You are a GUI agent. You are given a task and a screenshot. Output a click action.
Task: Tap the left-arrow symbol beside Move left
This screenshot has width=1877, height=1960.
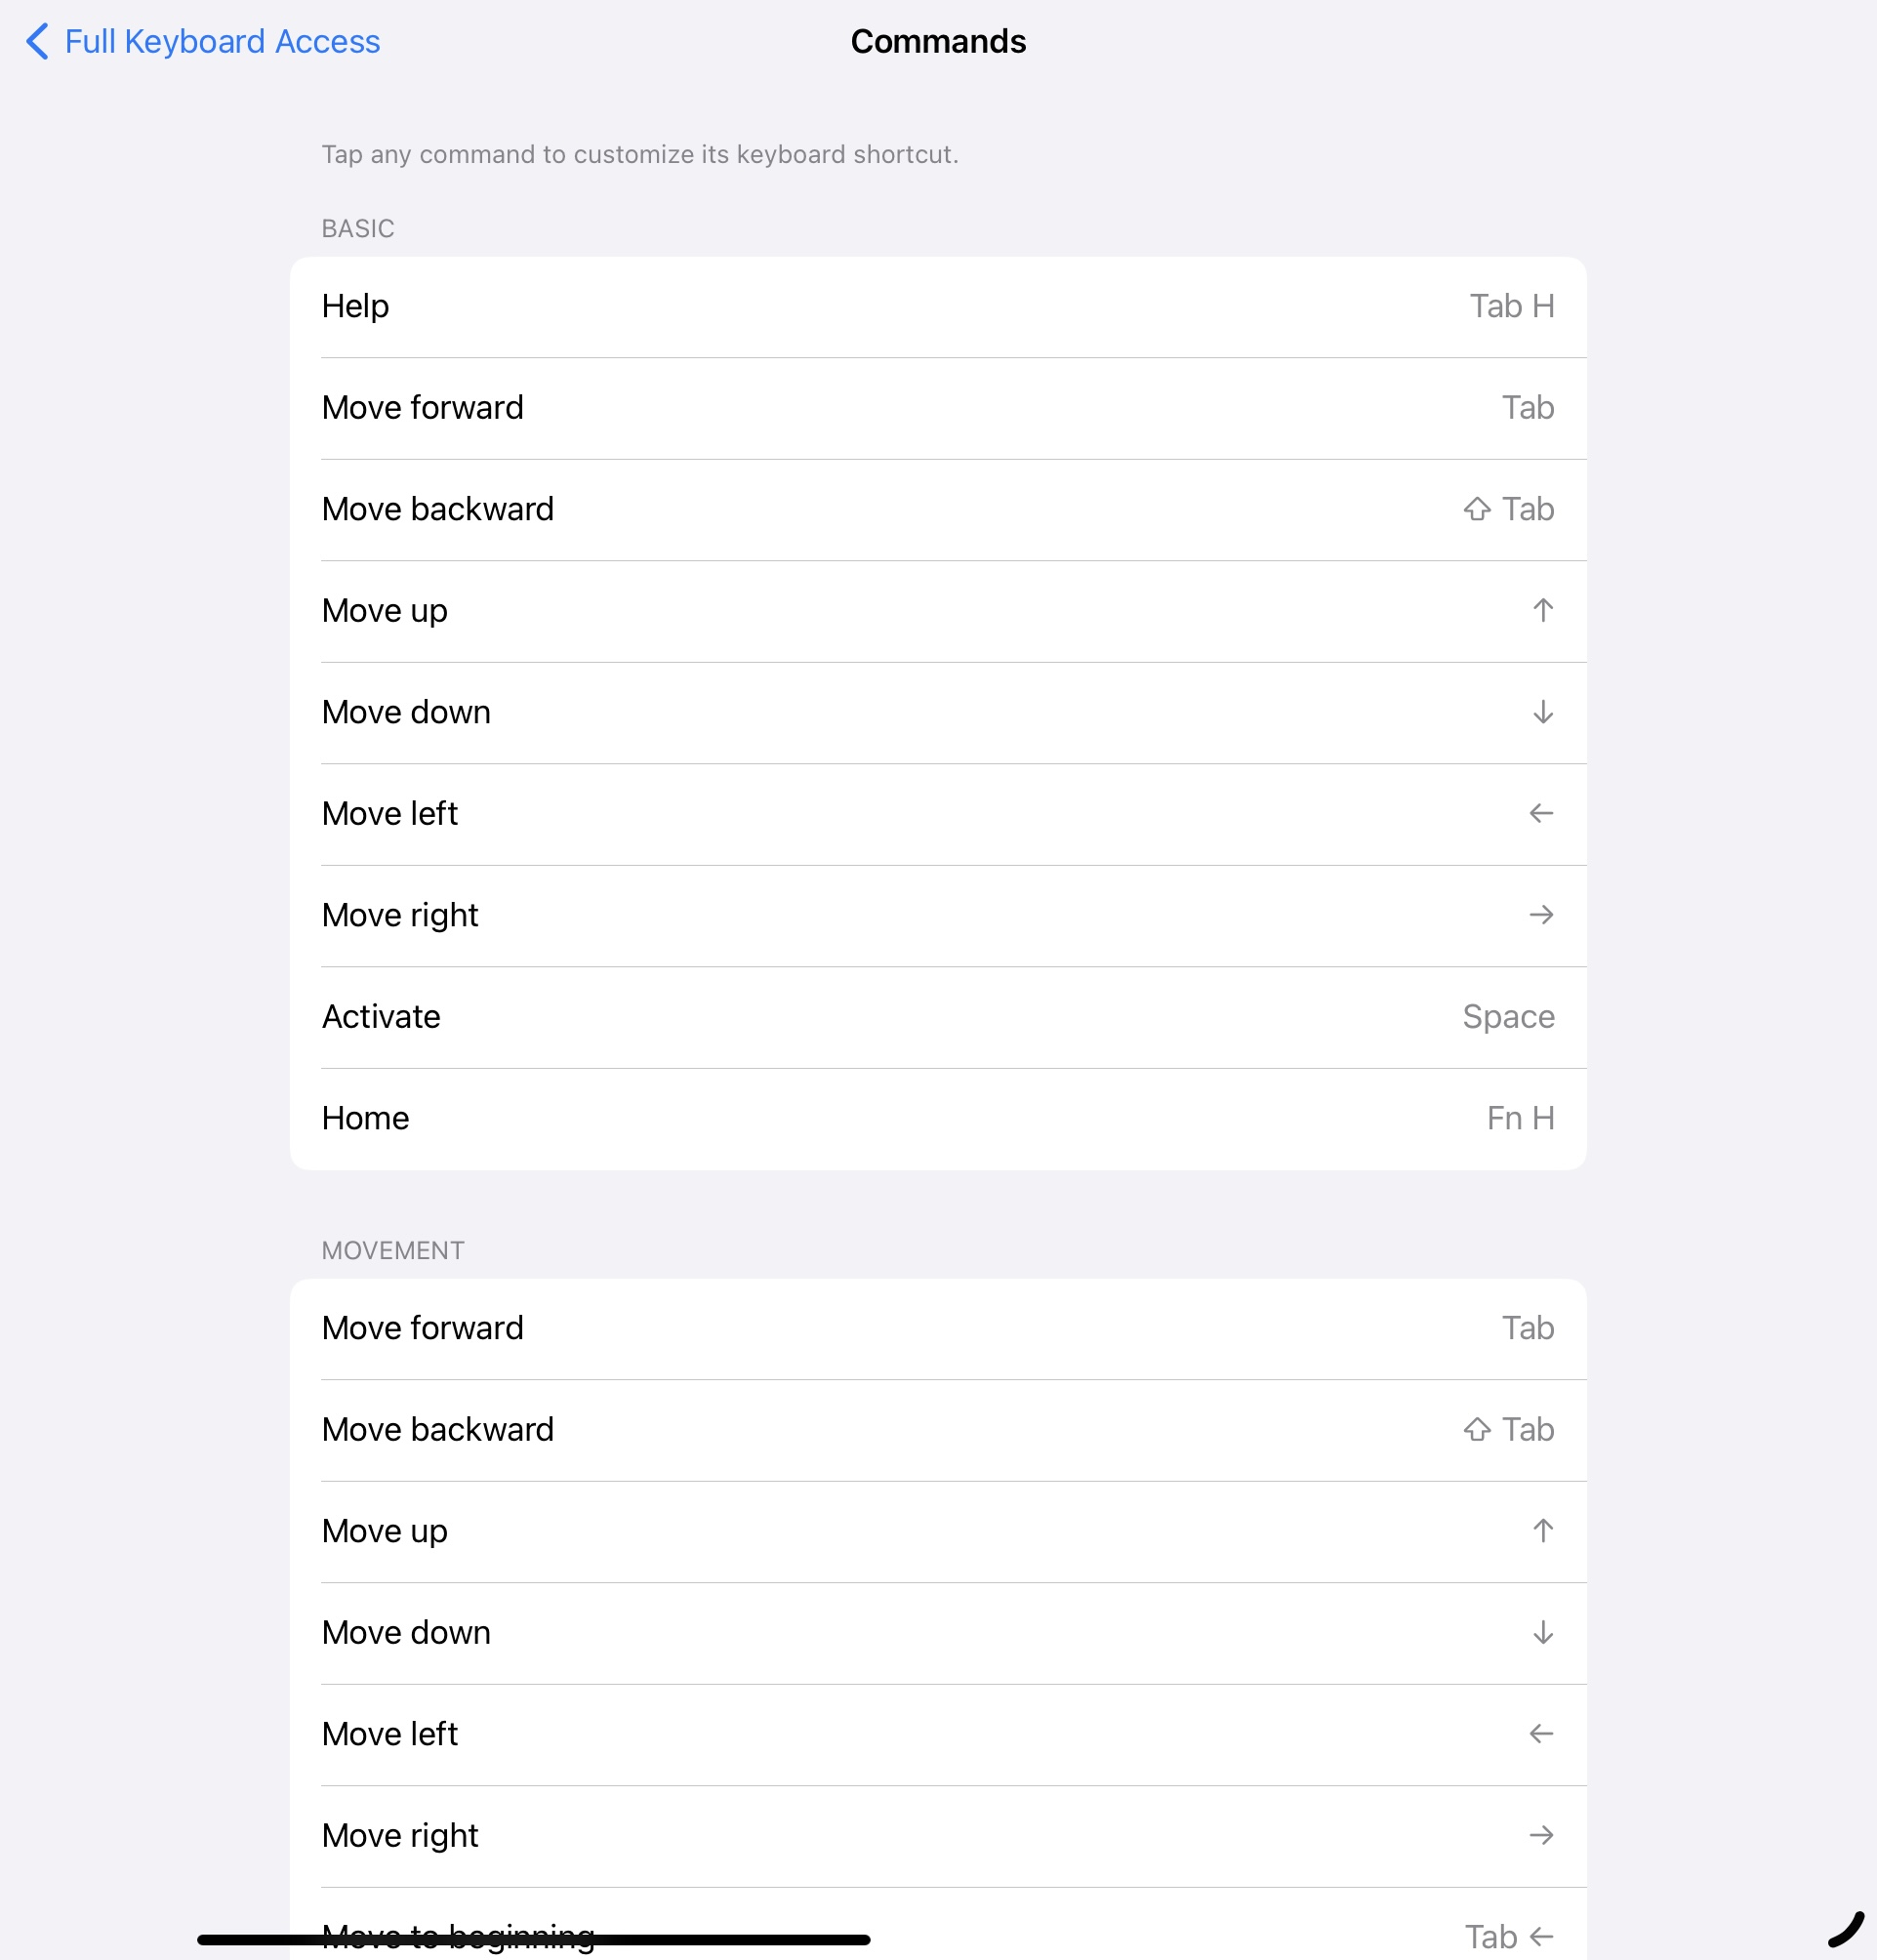[x=1542, y=814]
